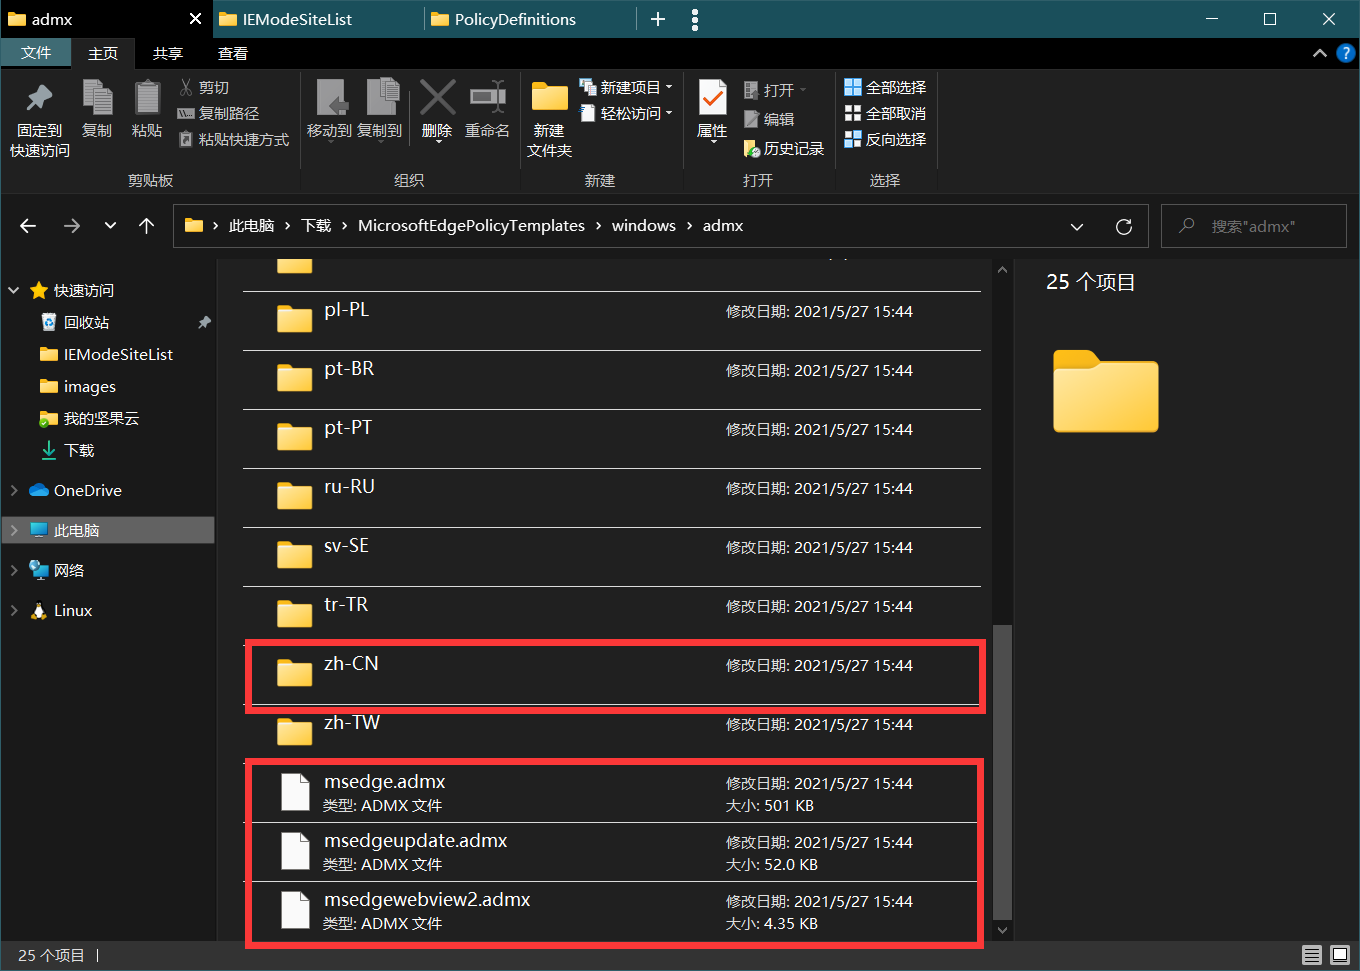This screenshot has height=971, width=1360.
Task: Click Select none (全部取消)
Action: click(x=885, y=114)
